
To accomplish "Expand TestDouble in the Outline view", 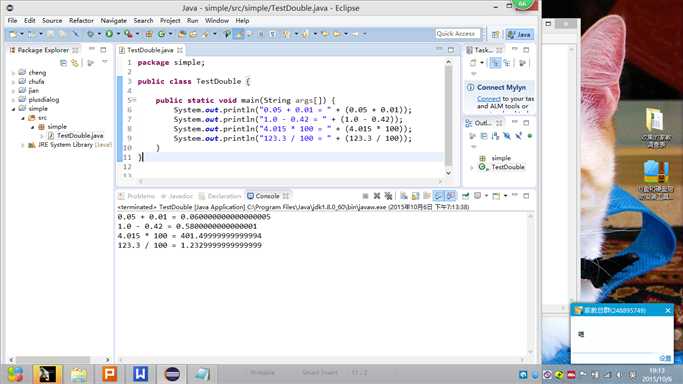I will click(x=472, y=167).
